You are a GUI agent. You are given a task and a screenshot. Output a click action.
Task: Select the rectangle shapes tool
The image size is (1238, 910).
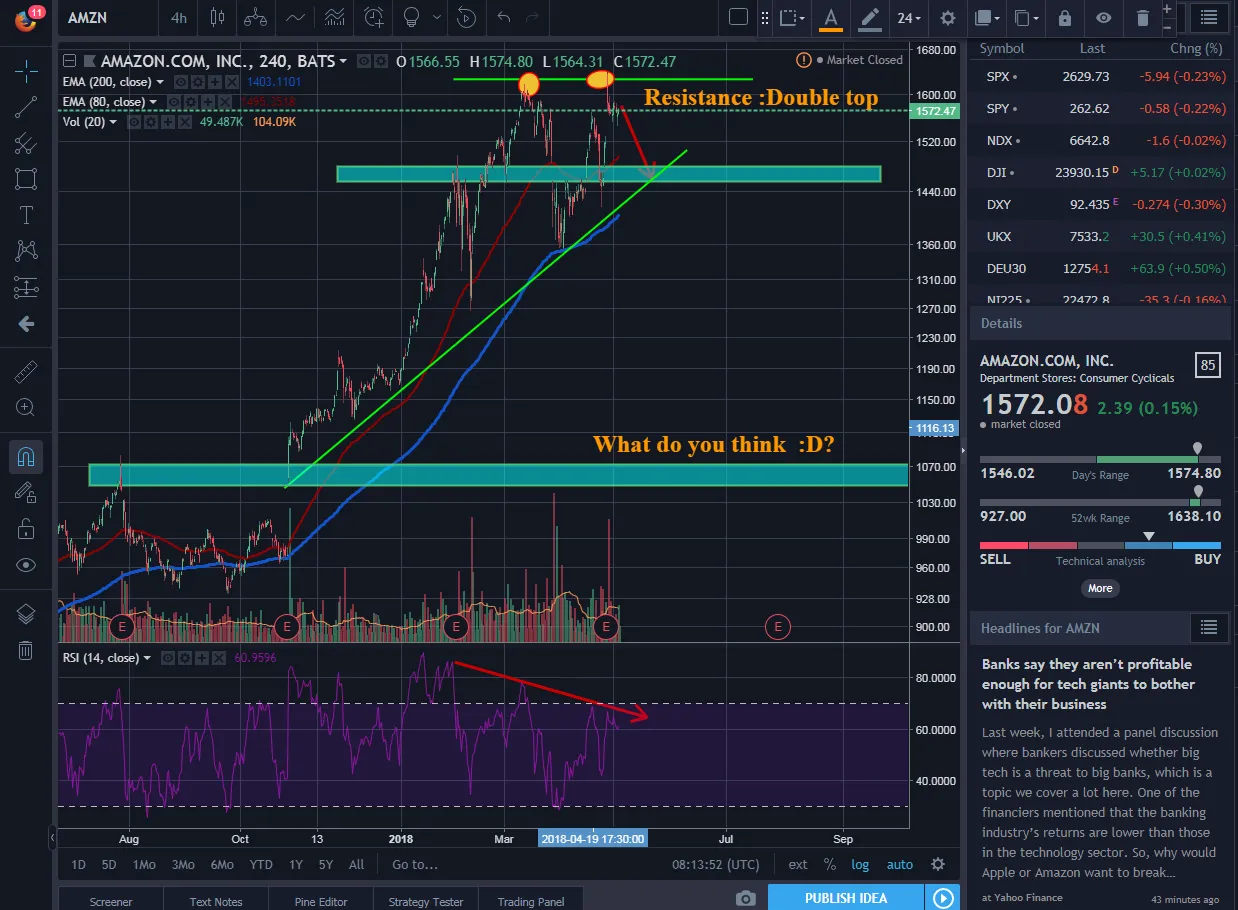(27, 180)
